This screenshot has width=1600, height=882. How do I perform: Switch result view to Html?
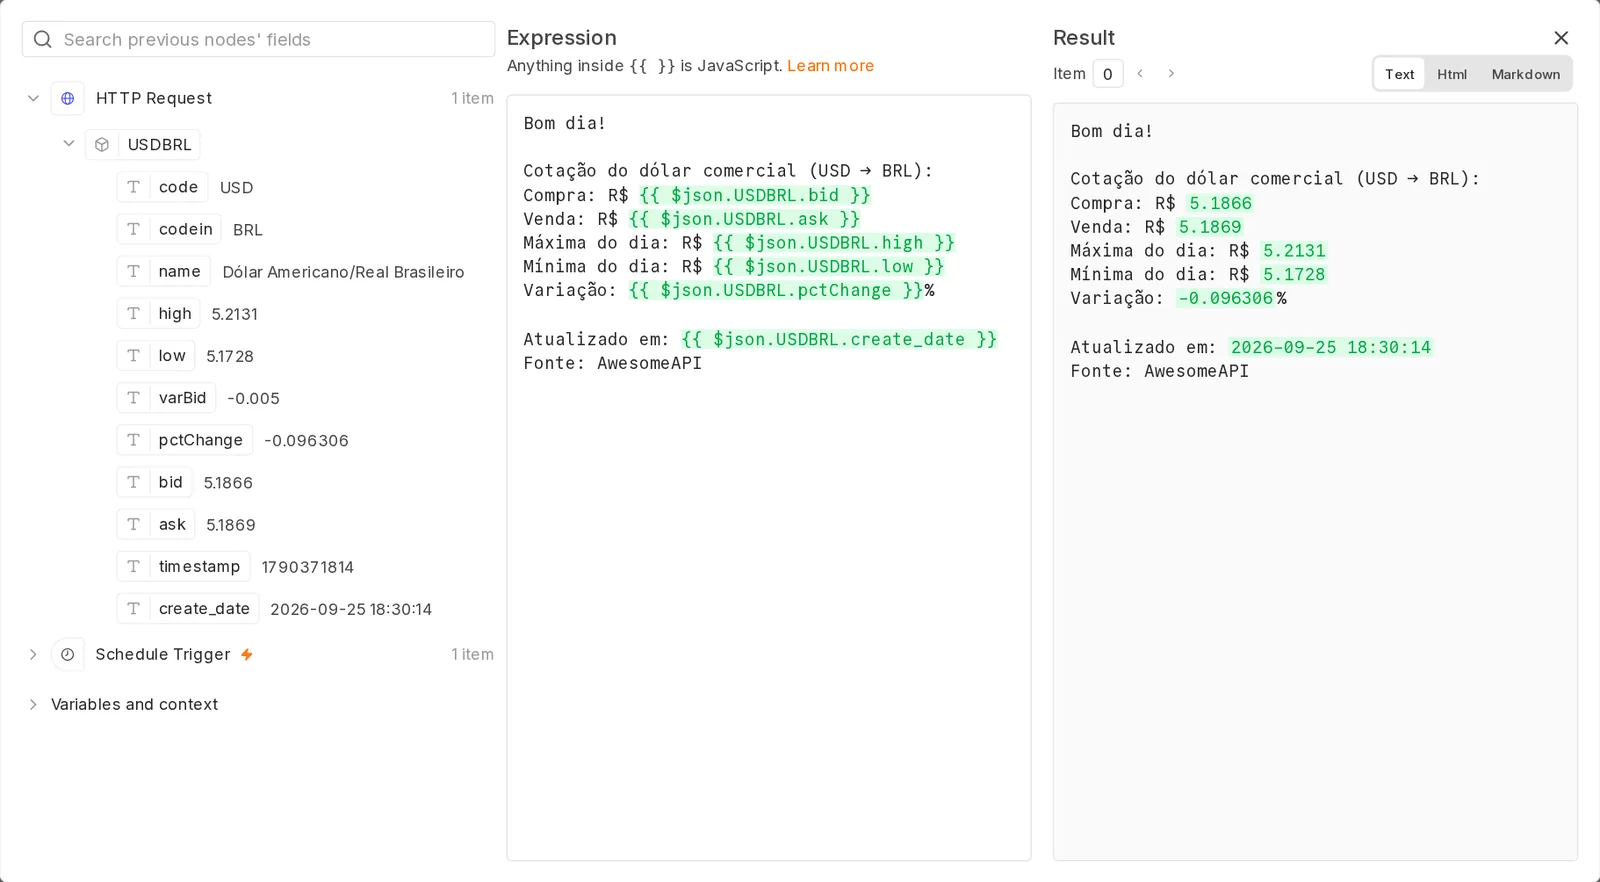1452,74
